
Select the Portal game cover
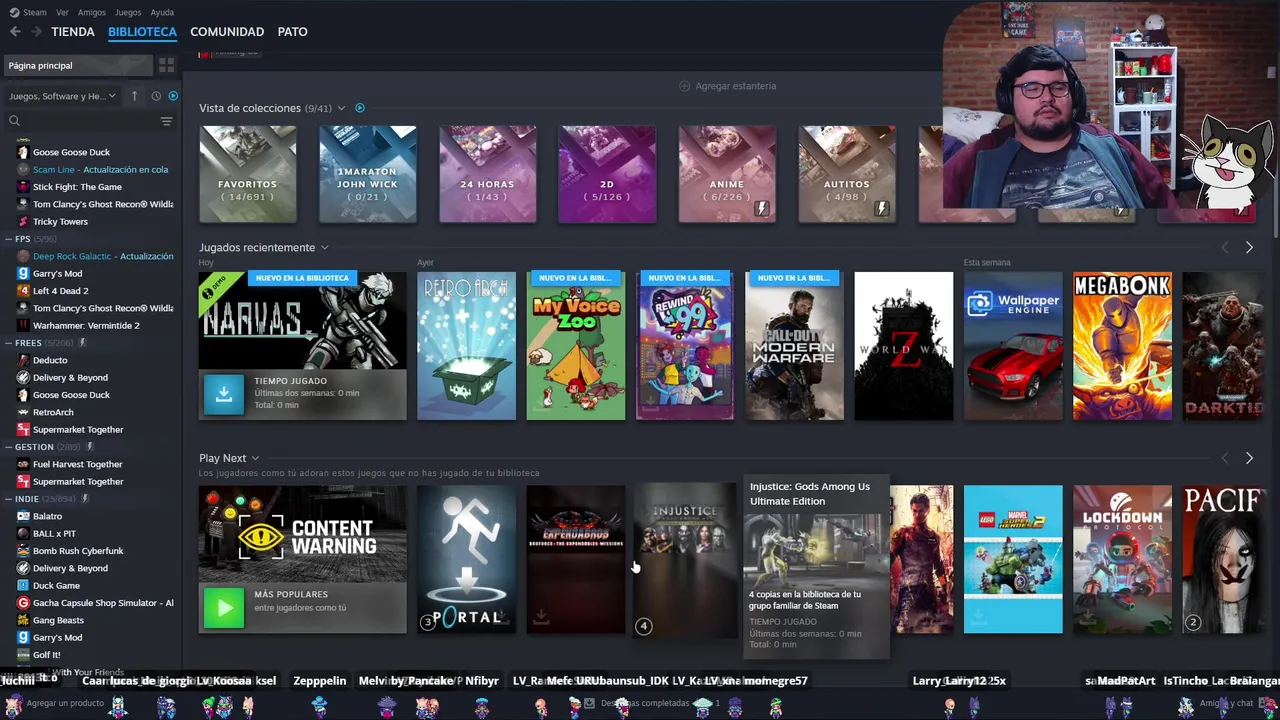pos(466,559)
